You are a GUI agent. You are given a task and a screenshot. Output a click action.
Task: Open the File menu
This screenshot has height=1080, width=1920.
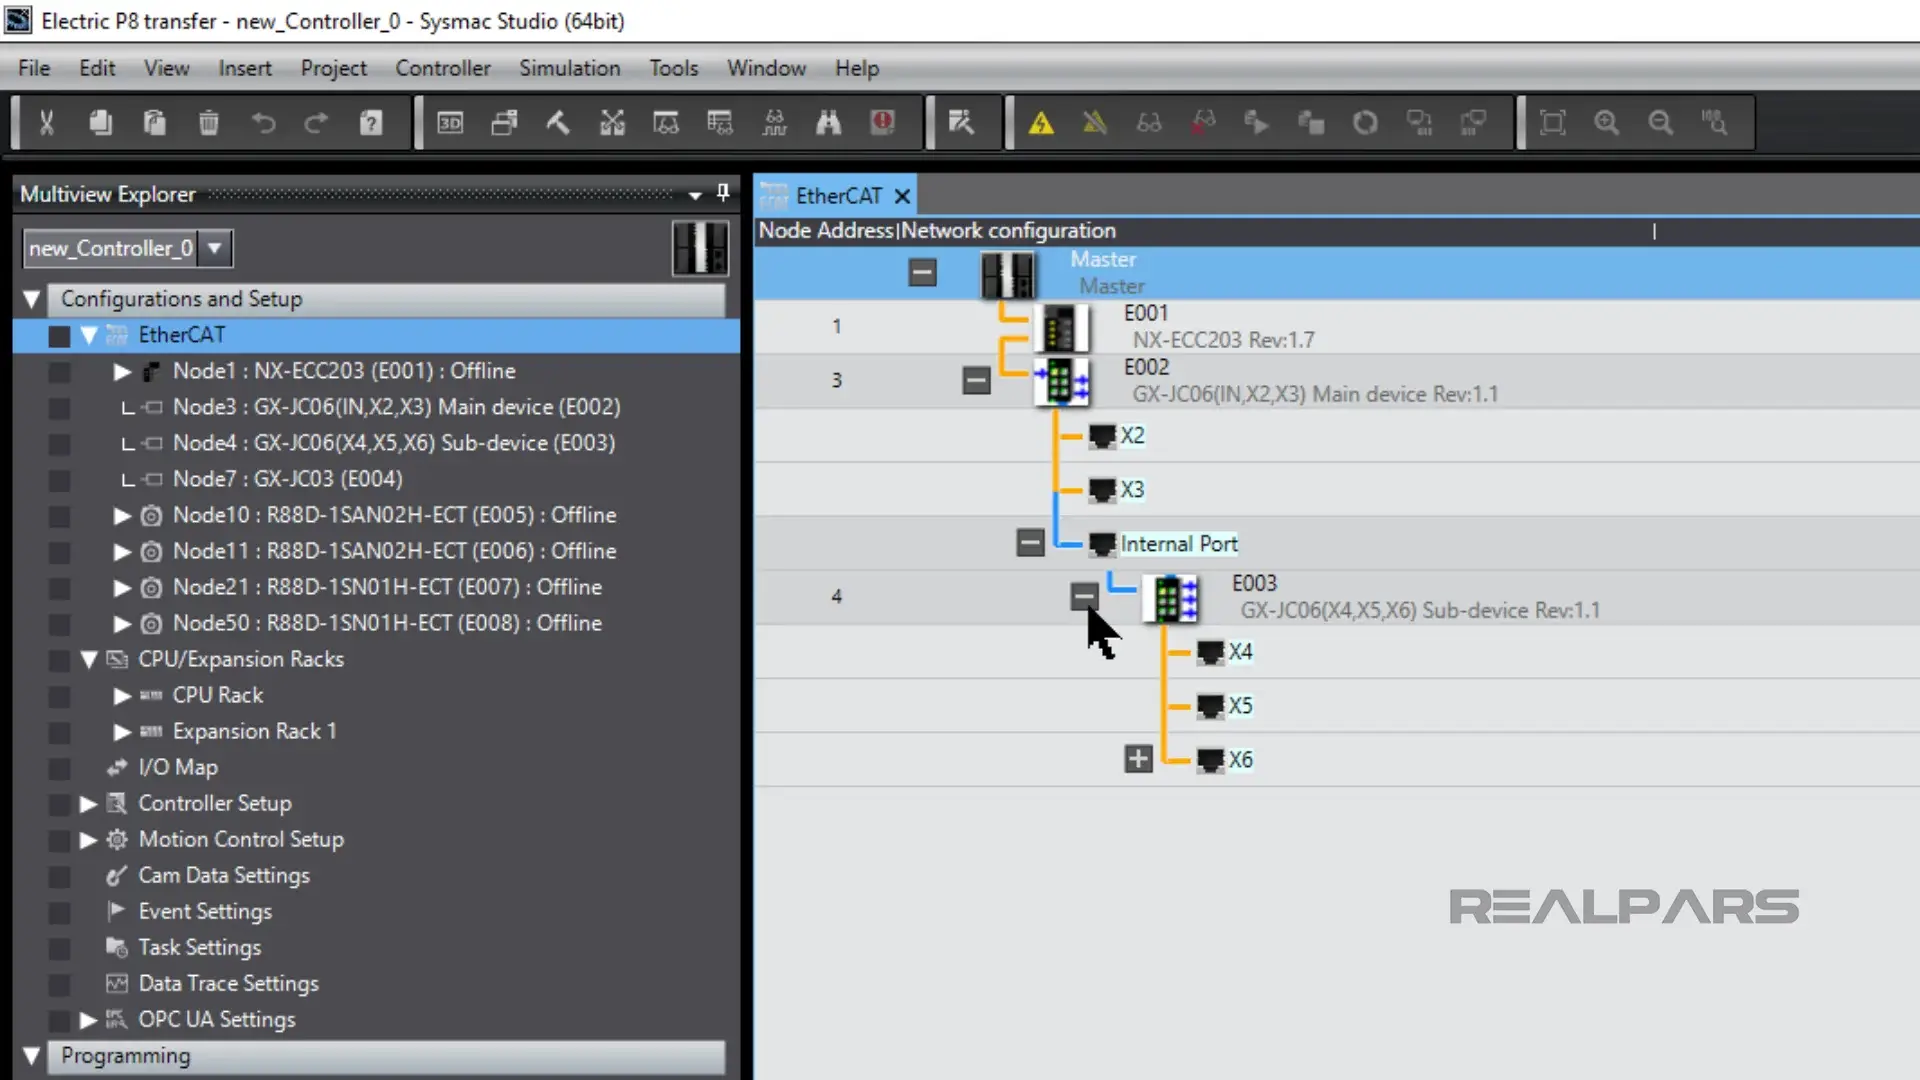(34, 68)
